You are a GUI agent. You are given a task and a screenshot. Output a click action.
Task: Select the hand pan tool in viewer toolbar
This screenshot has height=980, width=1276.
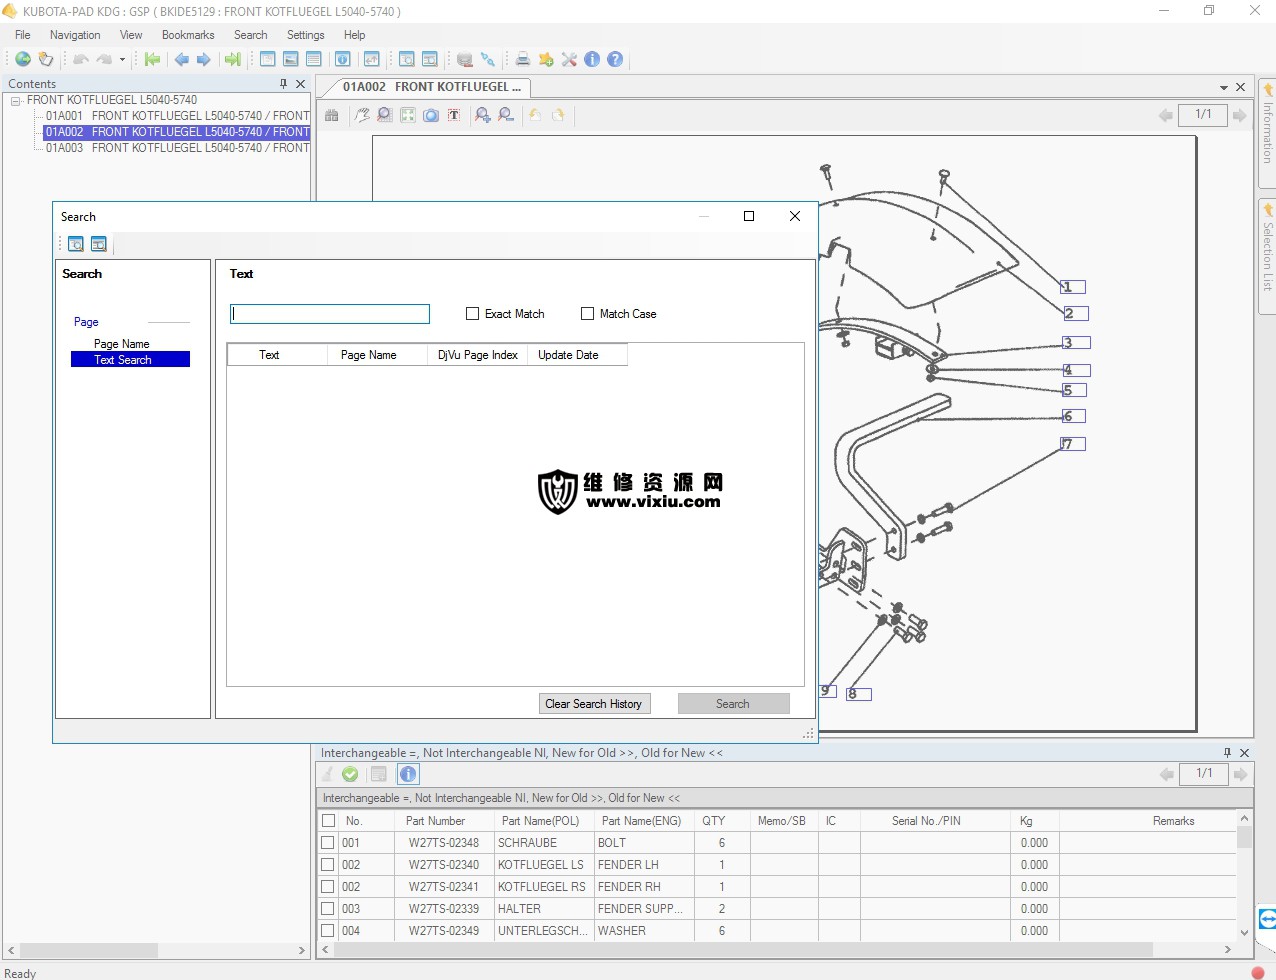click(x=362, y=115)
